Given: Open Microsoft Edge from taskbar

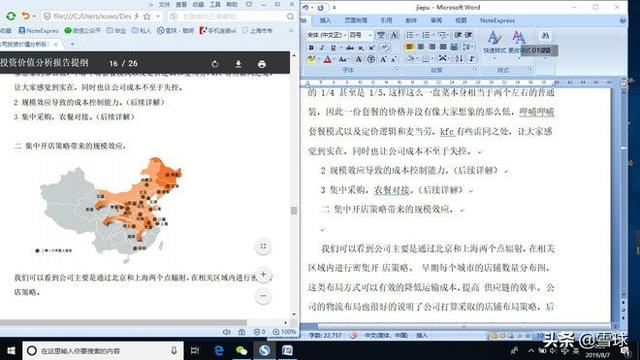Looking at the screenshot, I should pos(219,350).
